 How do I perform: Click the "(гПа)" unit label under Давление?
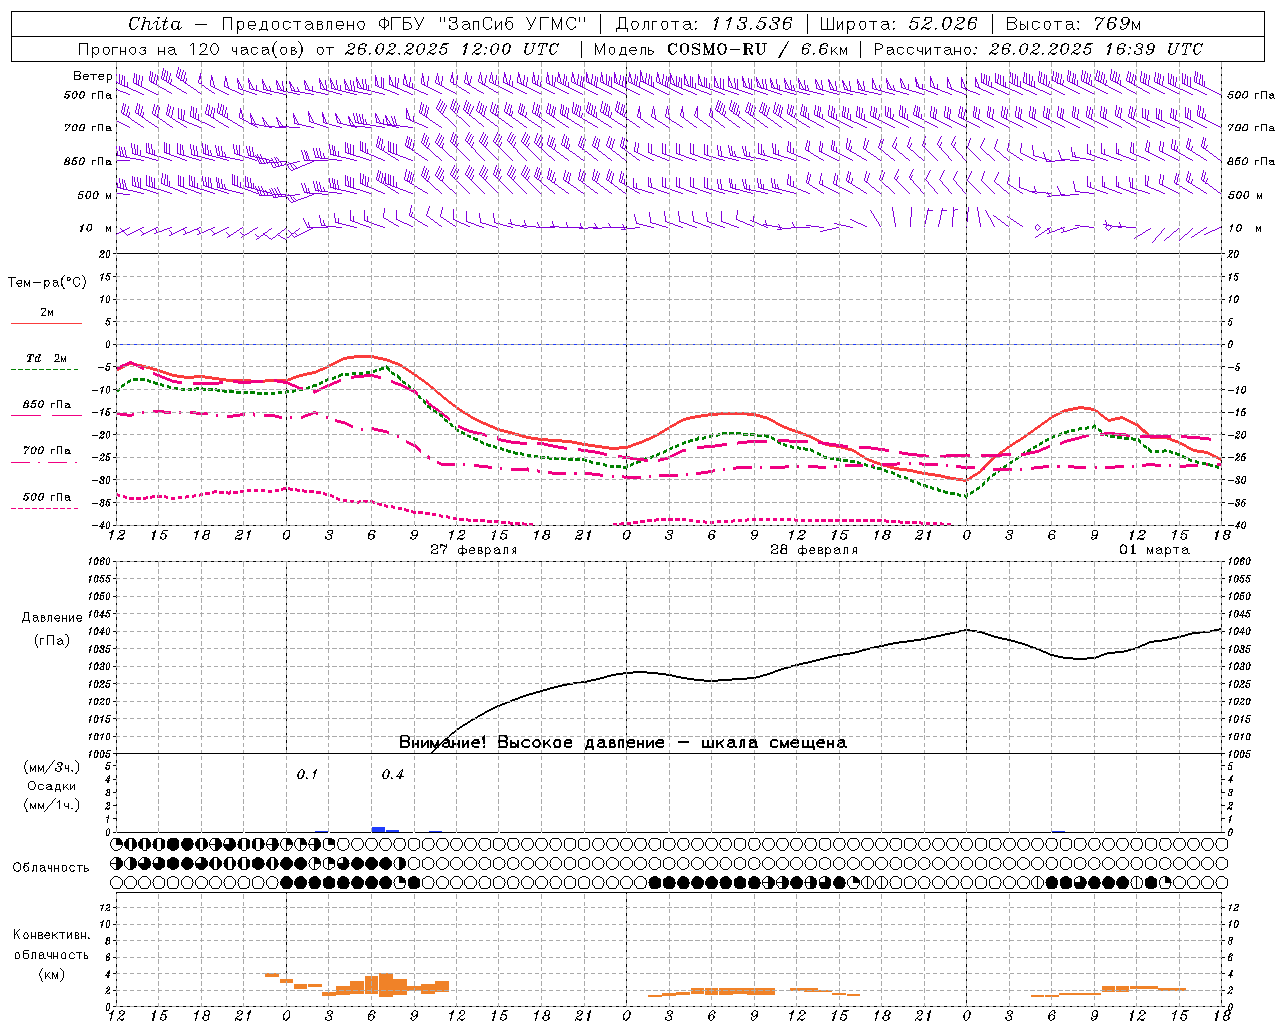(52, 641)
